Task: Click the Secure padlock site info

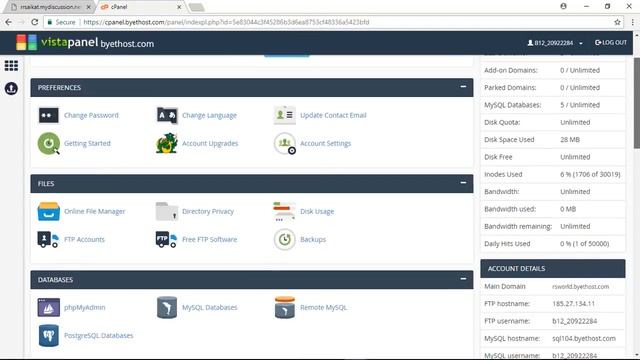Action: coord(61,22)
